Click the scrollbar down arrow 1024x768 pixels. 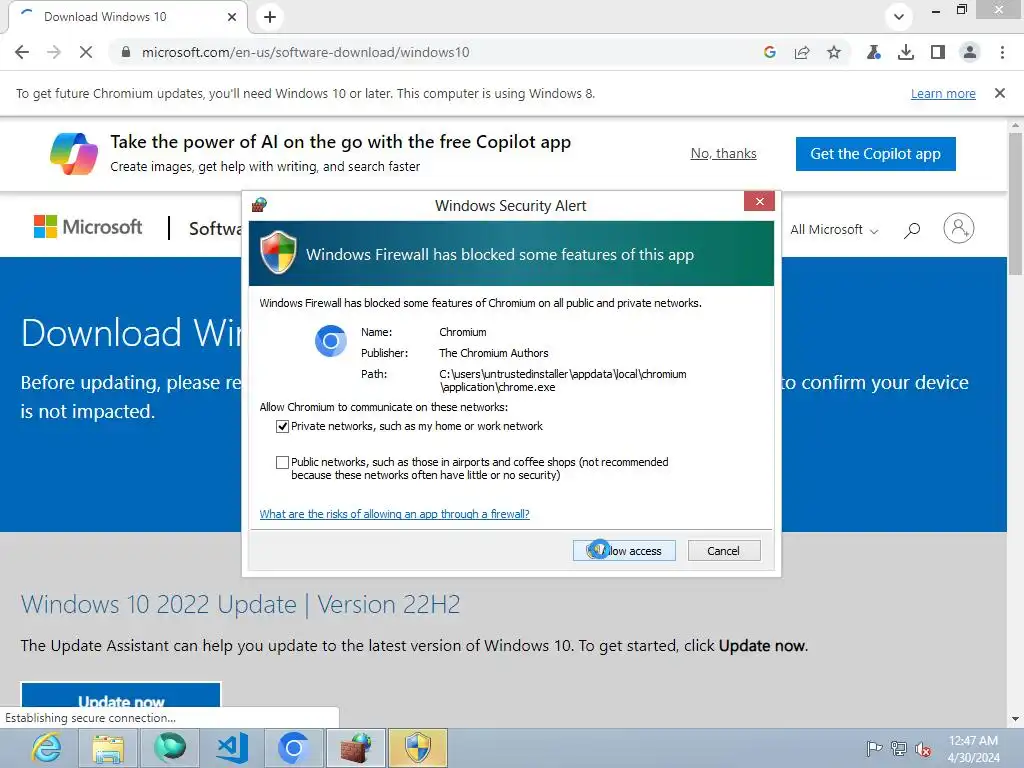pos(1015,719)
